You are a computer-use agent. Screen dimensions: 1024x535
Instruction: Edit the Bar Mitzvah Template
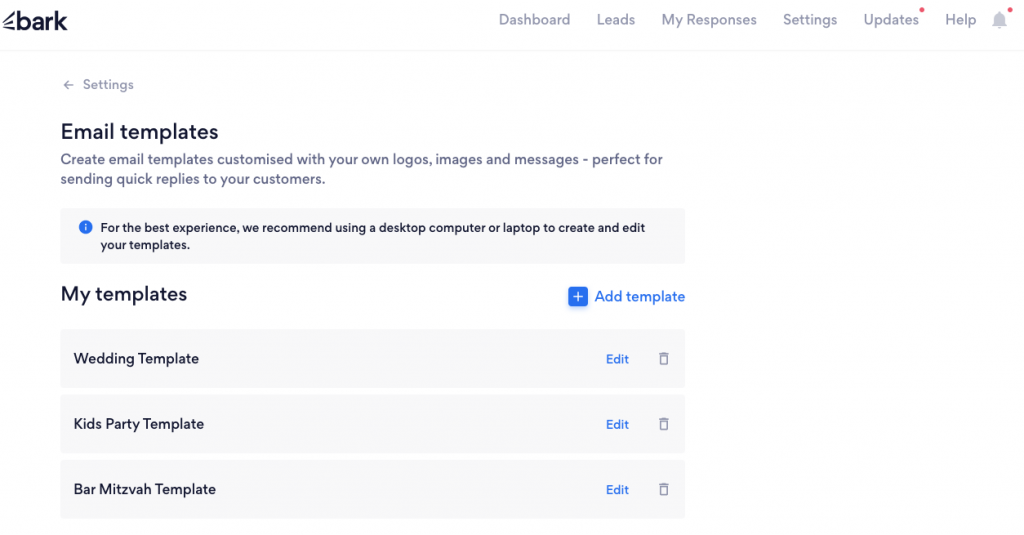click(617, 490)
